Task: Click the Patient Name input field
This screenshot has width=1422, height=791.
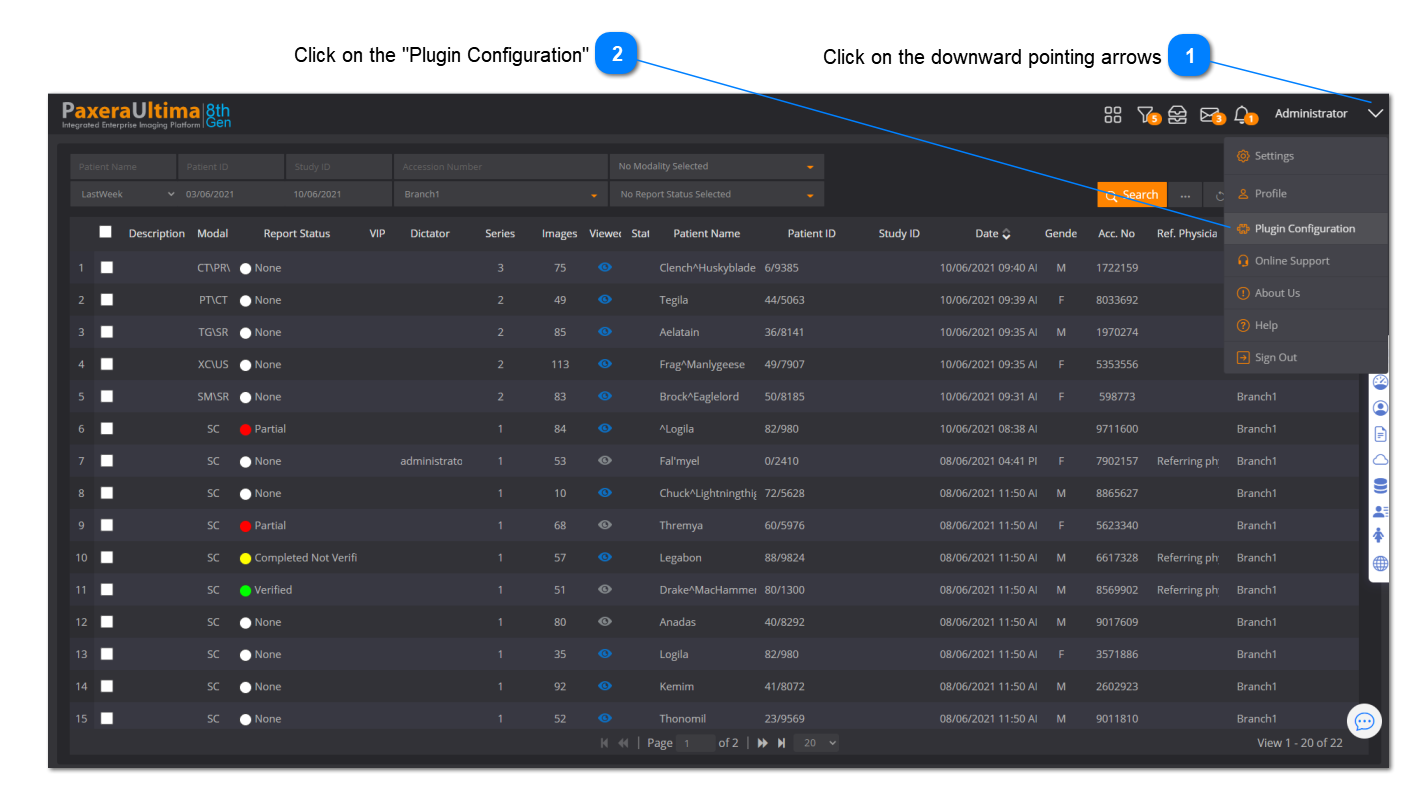Action: [x=123, y=167]
